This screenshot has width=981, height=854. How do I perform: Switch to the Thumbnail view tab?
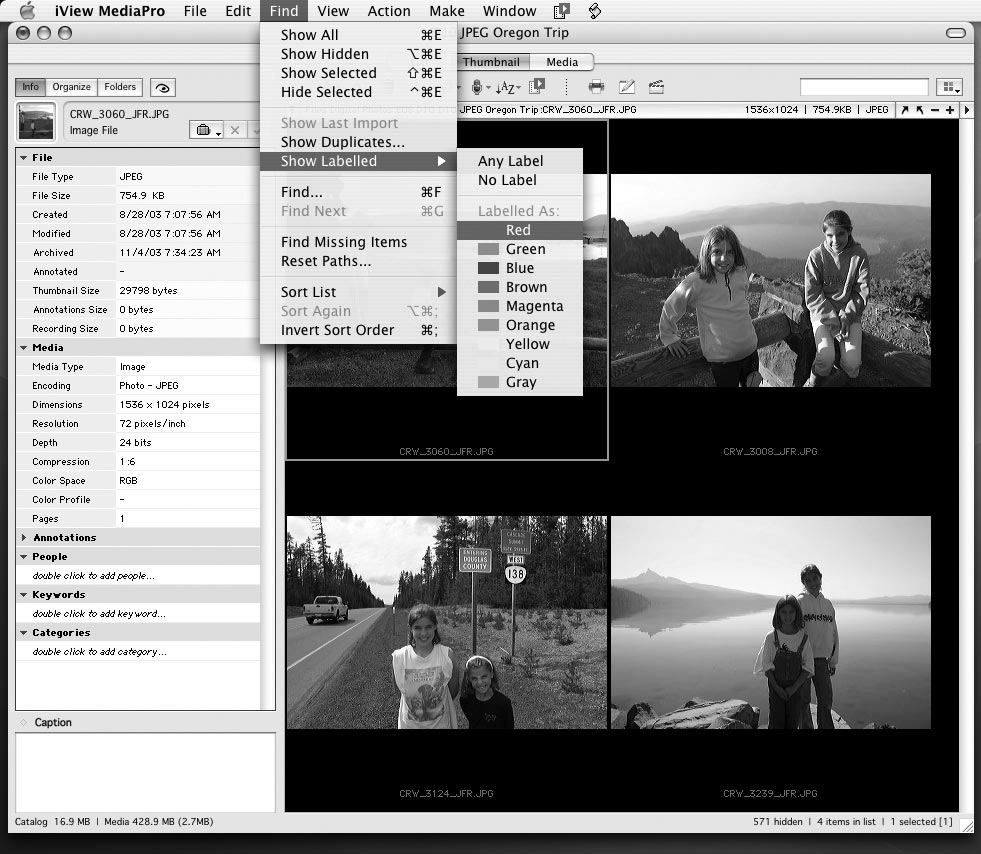492,62
